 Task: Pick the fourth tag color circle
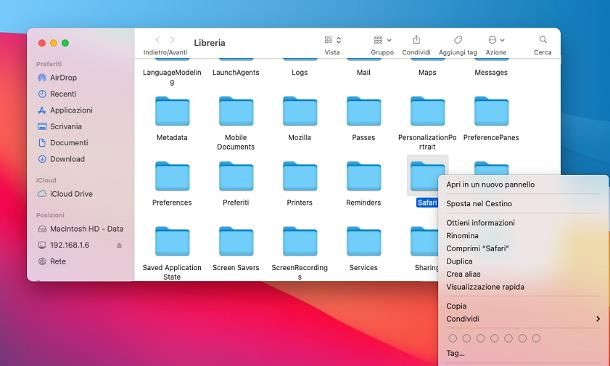(494, 338)
